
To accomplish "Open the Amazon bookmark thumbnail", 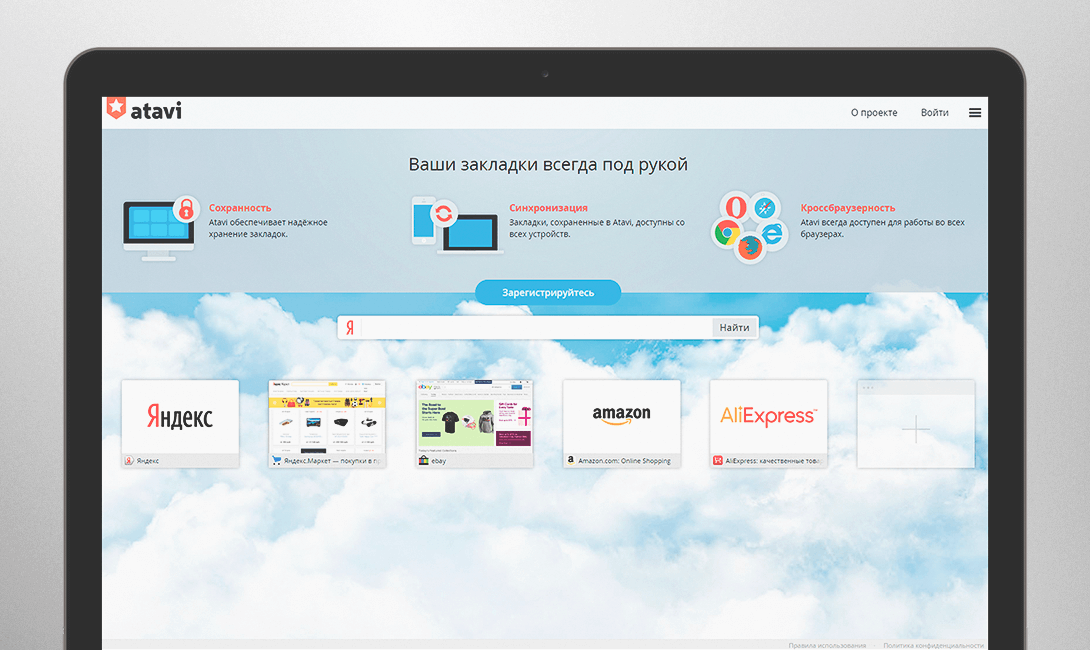I will coord(621,423).
